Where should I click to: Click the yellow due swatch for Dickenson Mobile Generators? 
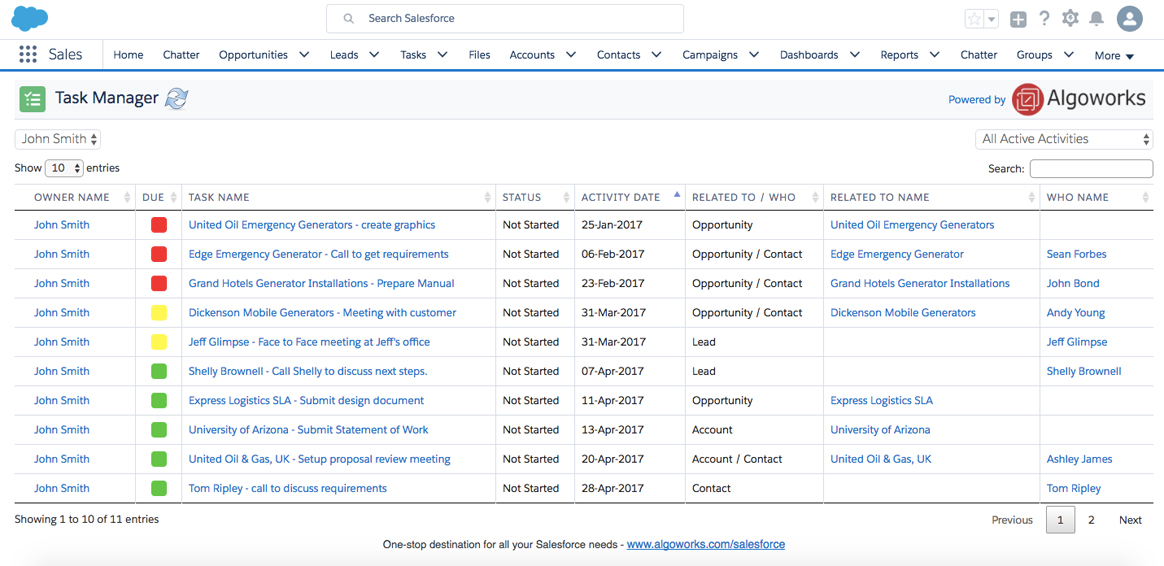pyautogui.click(x=159, y=313)
